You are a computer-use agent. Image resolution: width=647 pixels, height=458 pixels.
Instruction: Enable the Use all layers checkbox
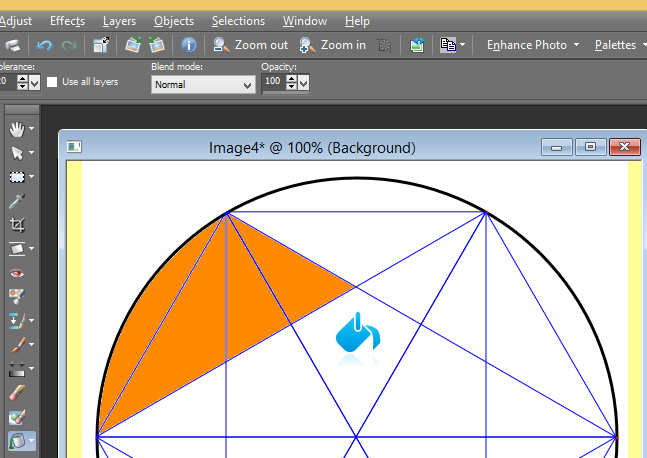click(x=52, y=82)
